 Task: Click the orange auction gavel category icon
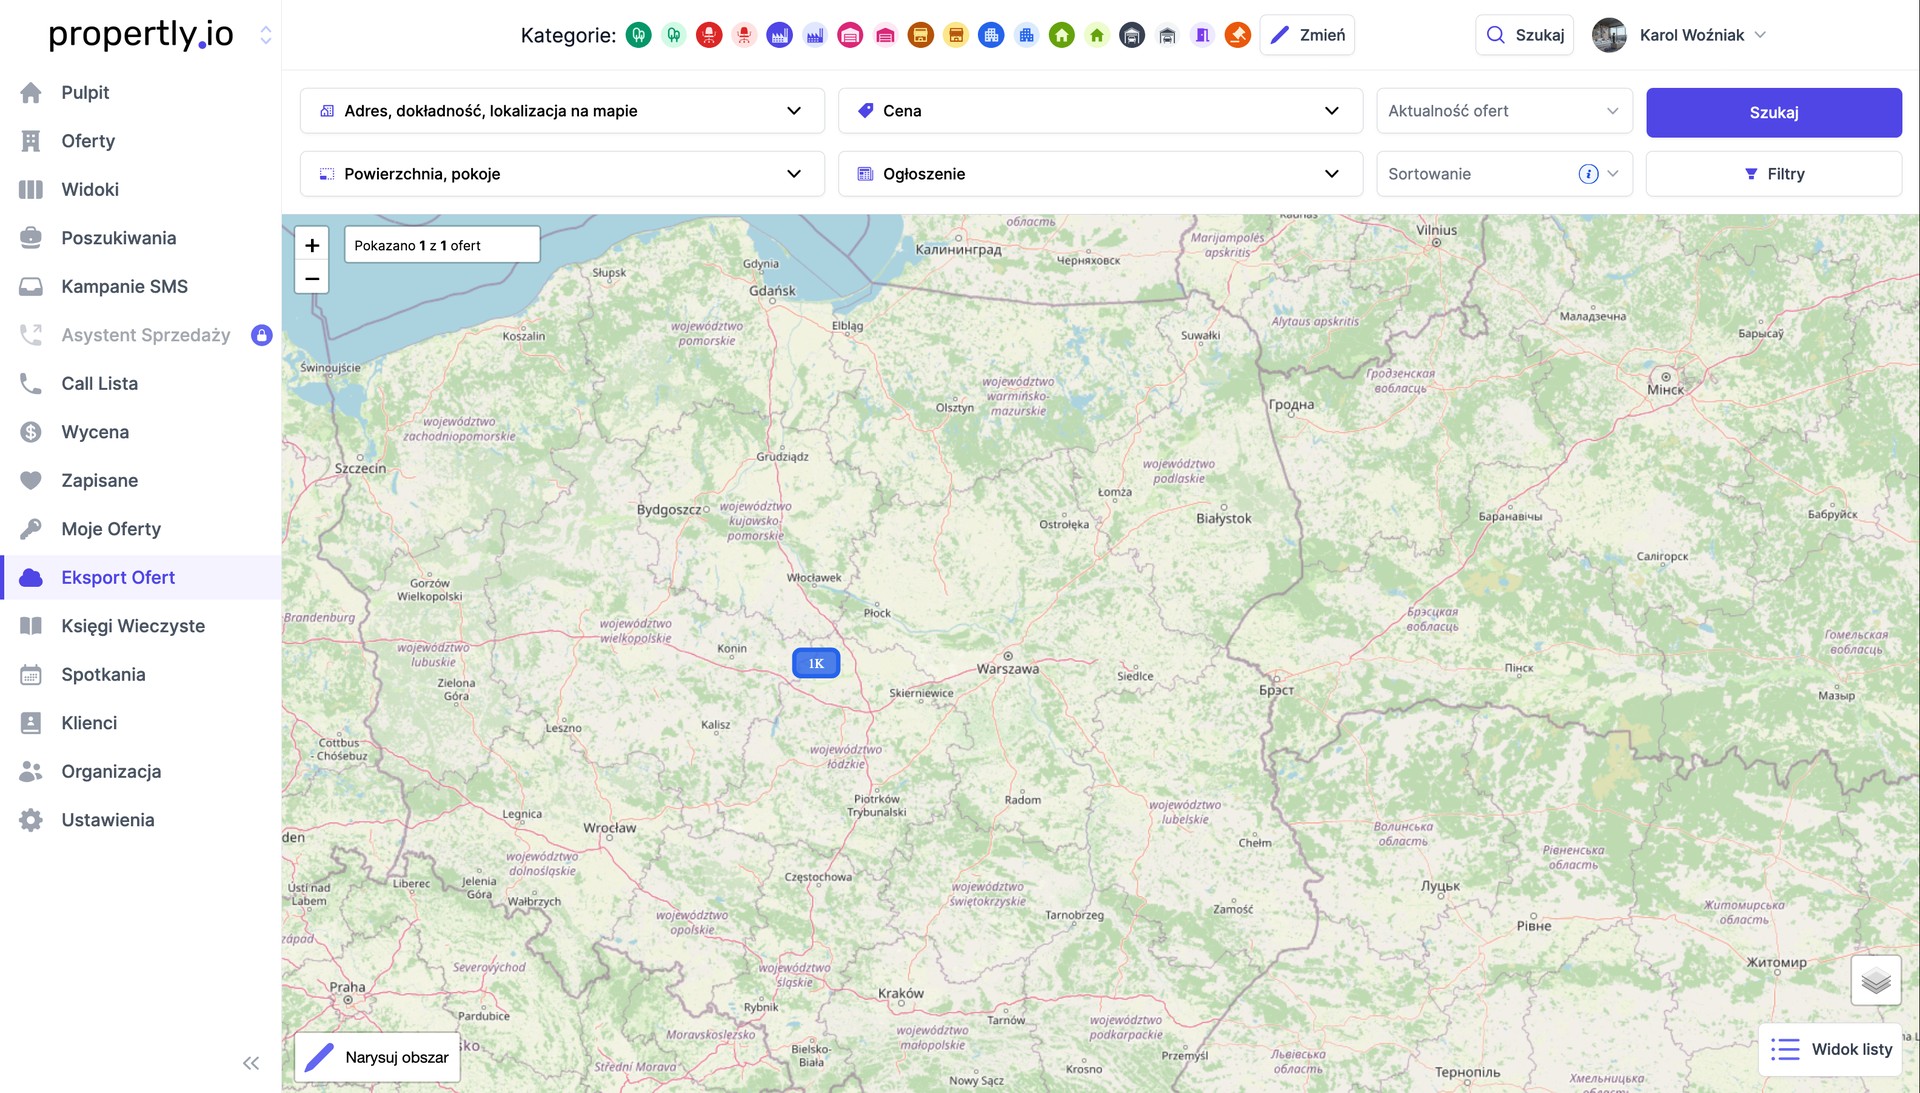click(x=1238, y=35)
